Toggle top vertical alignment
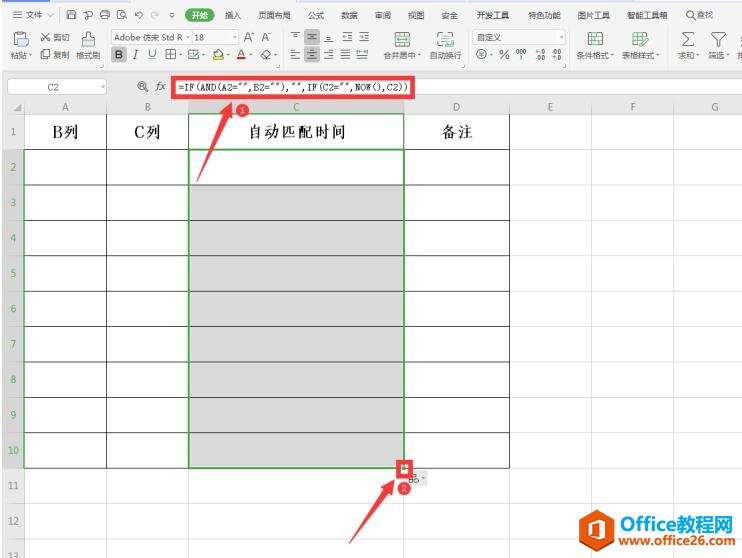The height and width of the screenshot is (558, 742). tap(295, 37)
